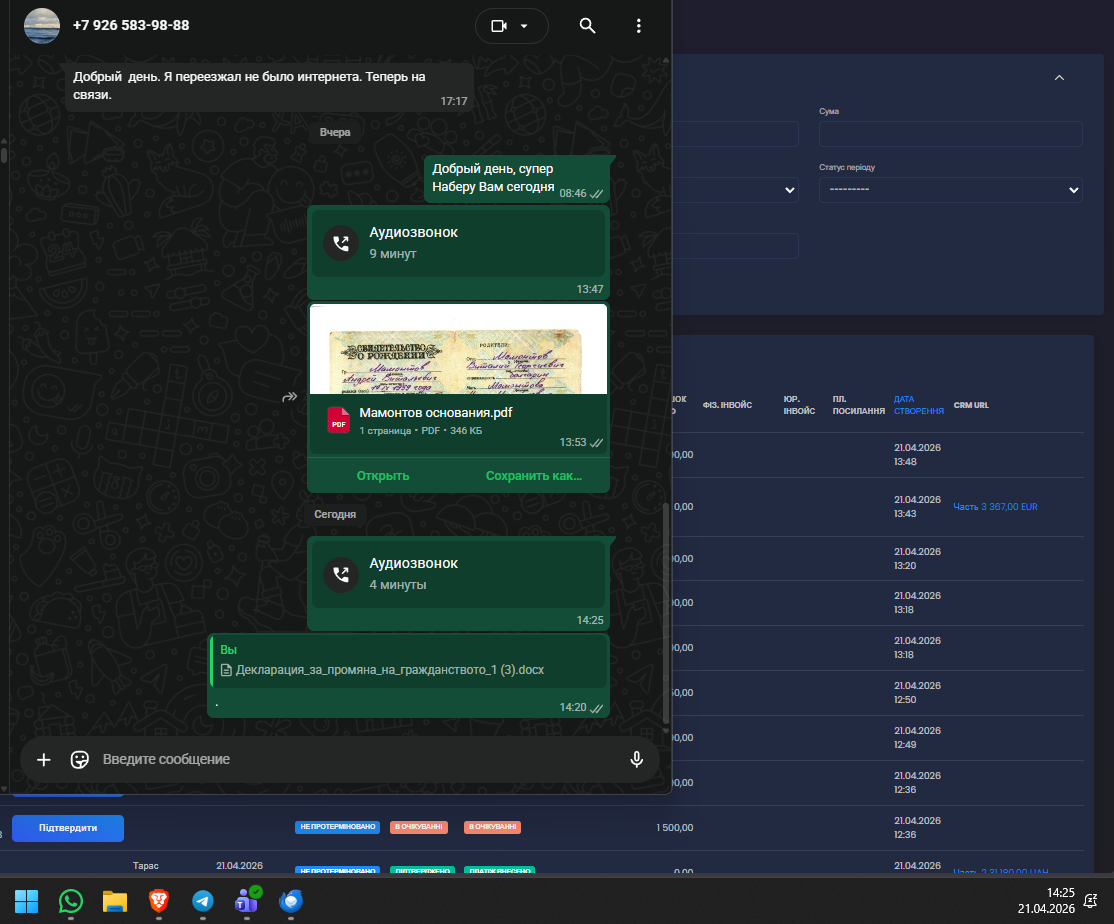The image size is (1114, 924).
Task: Click the Сума input field in CRM
Action: (951, 134)
